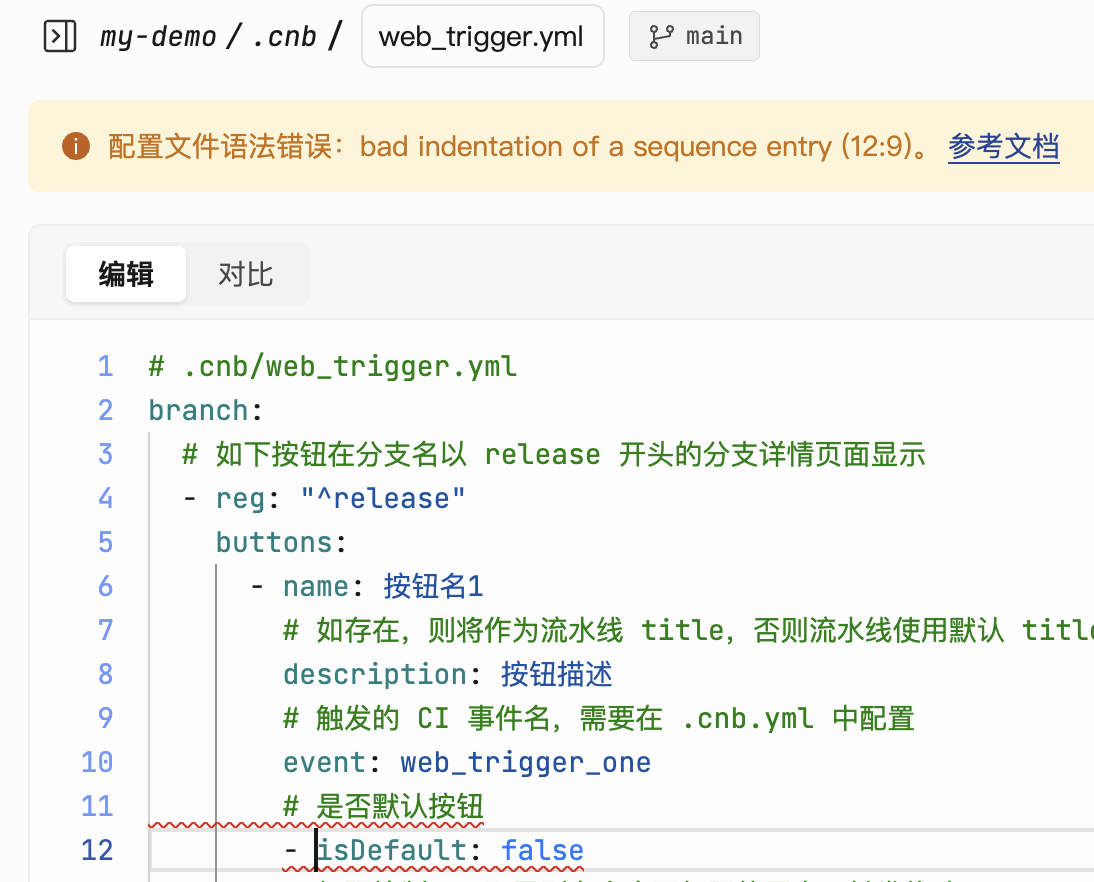Open the my-demo repository breadcrumb link
Image resolution: width=1094 pixels, height=882 pixels.
pos(157,35)
